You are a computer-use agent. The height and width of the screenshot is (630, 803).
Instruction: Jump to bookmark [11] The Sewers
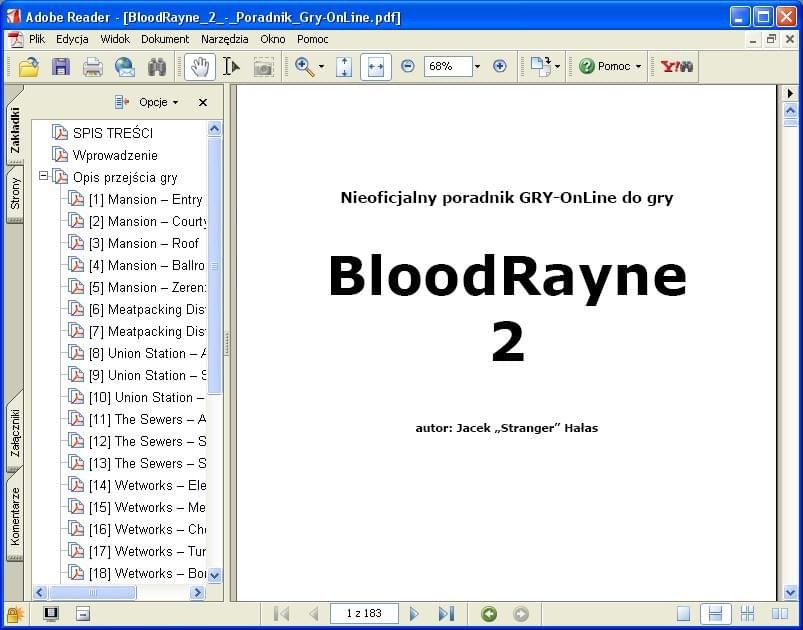(x=147, y=419)
